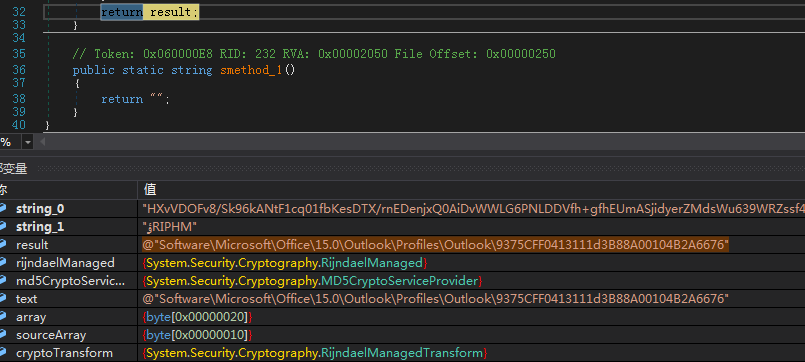Screen dimensions: 805x362
Task: Click the string return type on line 36
Action: point(191,70)
